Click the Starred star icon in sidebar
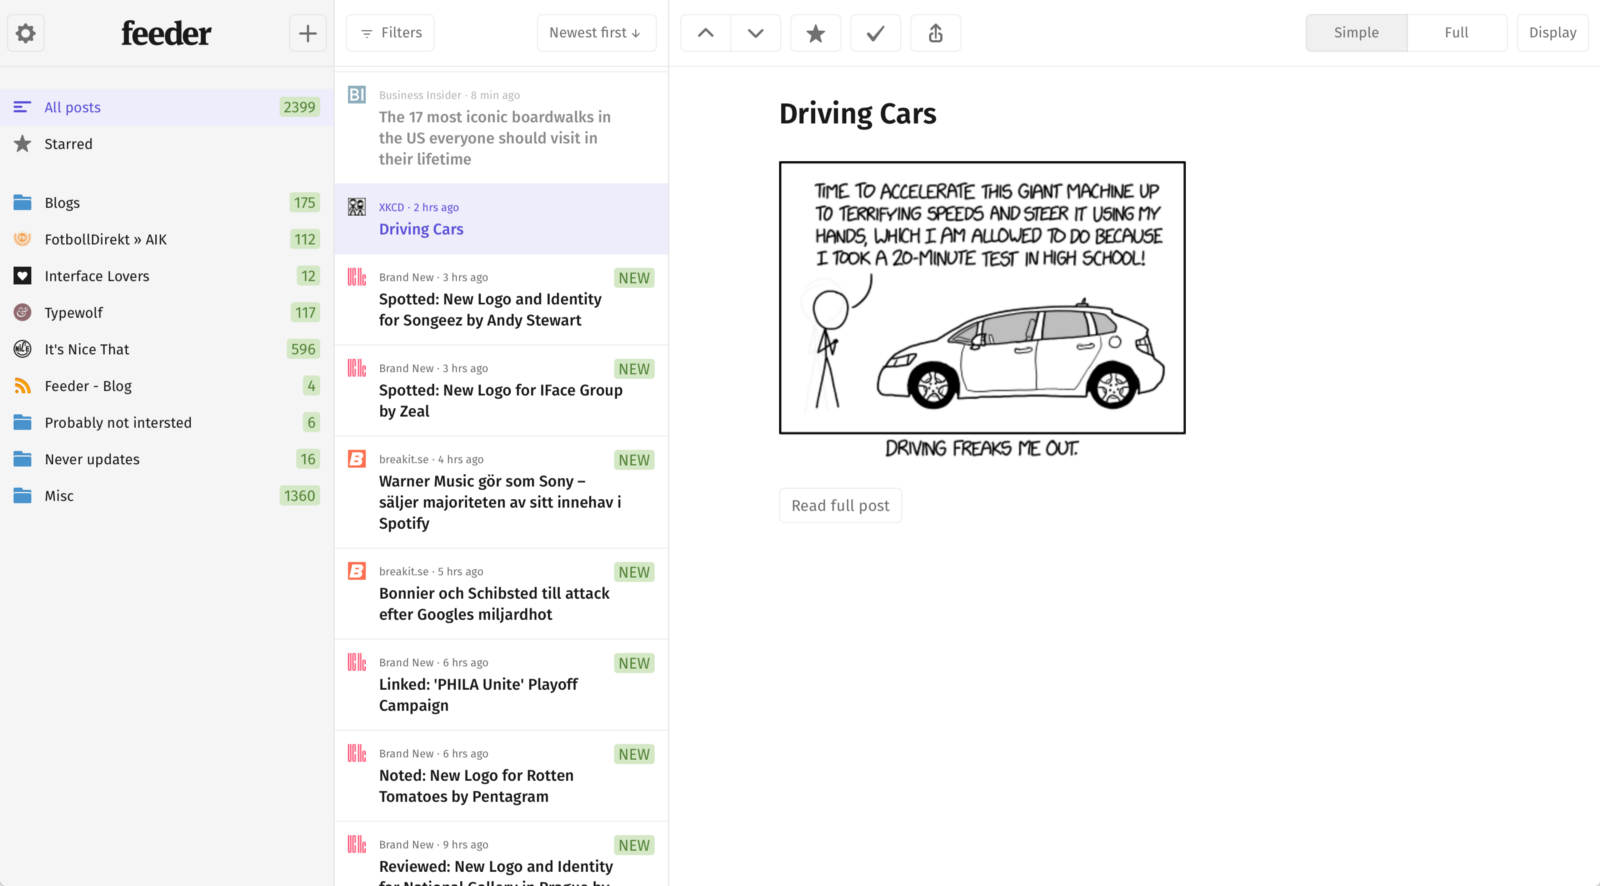This screenshot has width=1600, height=886. (22, 144)
